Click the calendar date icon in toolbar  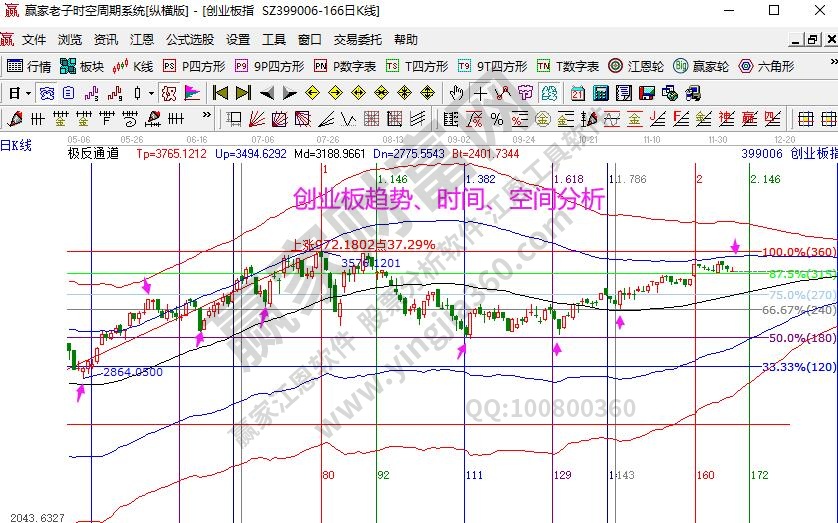click(577, 93)
